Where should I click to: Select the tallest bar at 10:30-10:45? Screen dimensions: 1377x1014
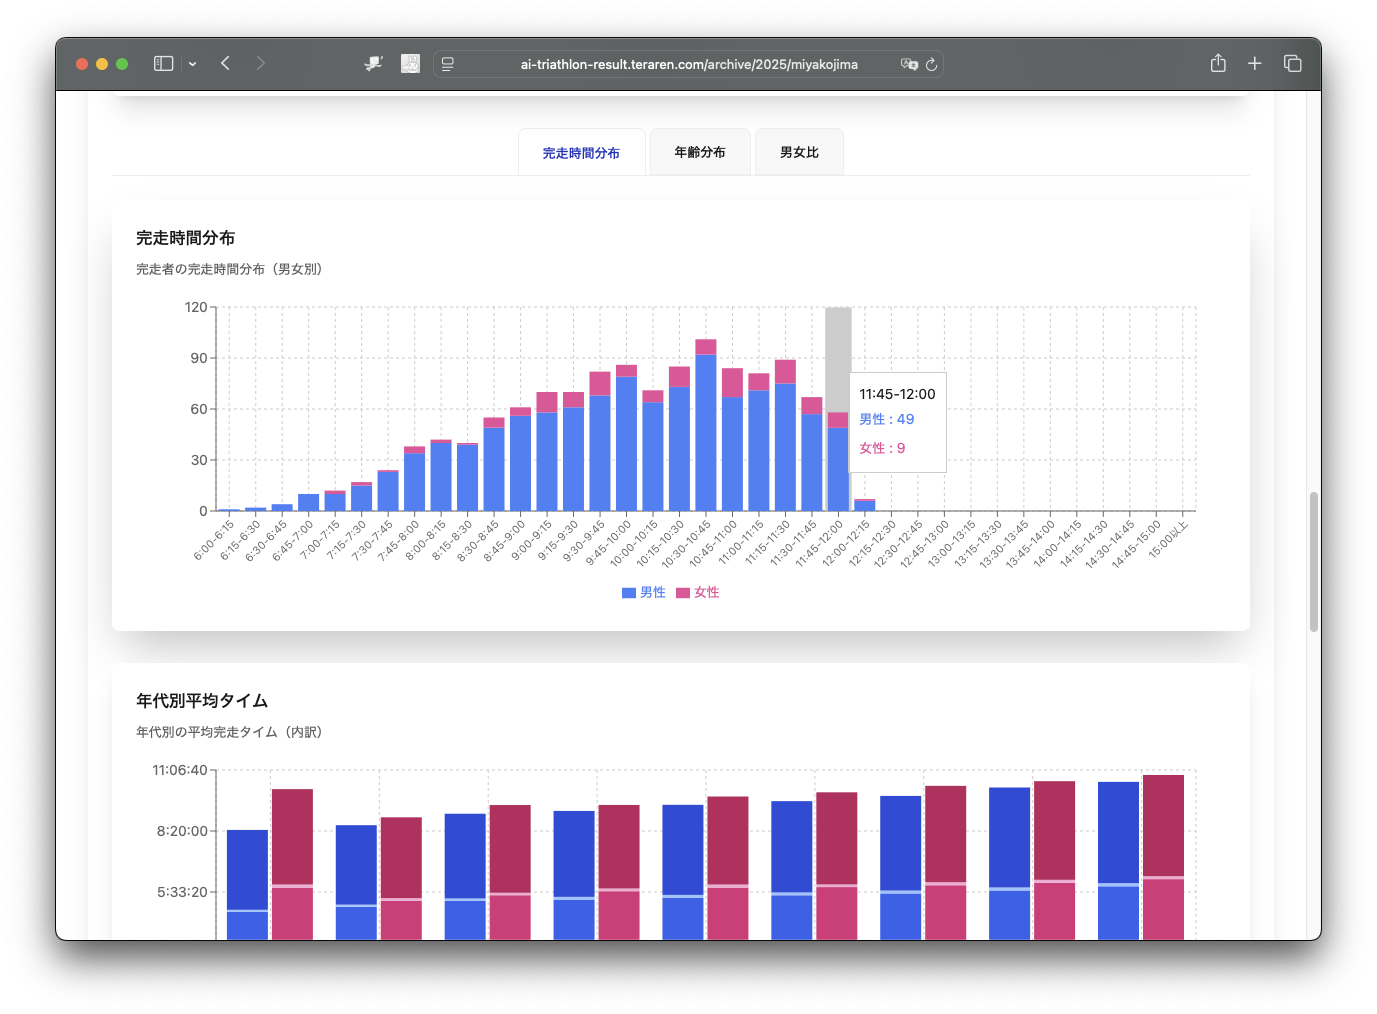706,426
